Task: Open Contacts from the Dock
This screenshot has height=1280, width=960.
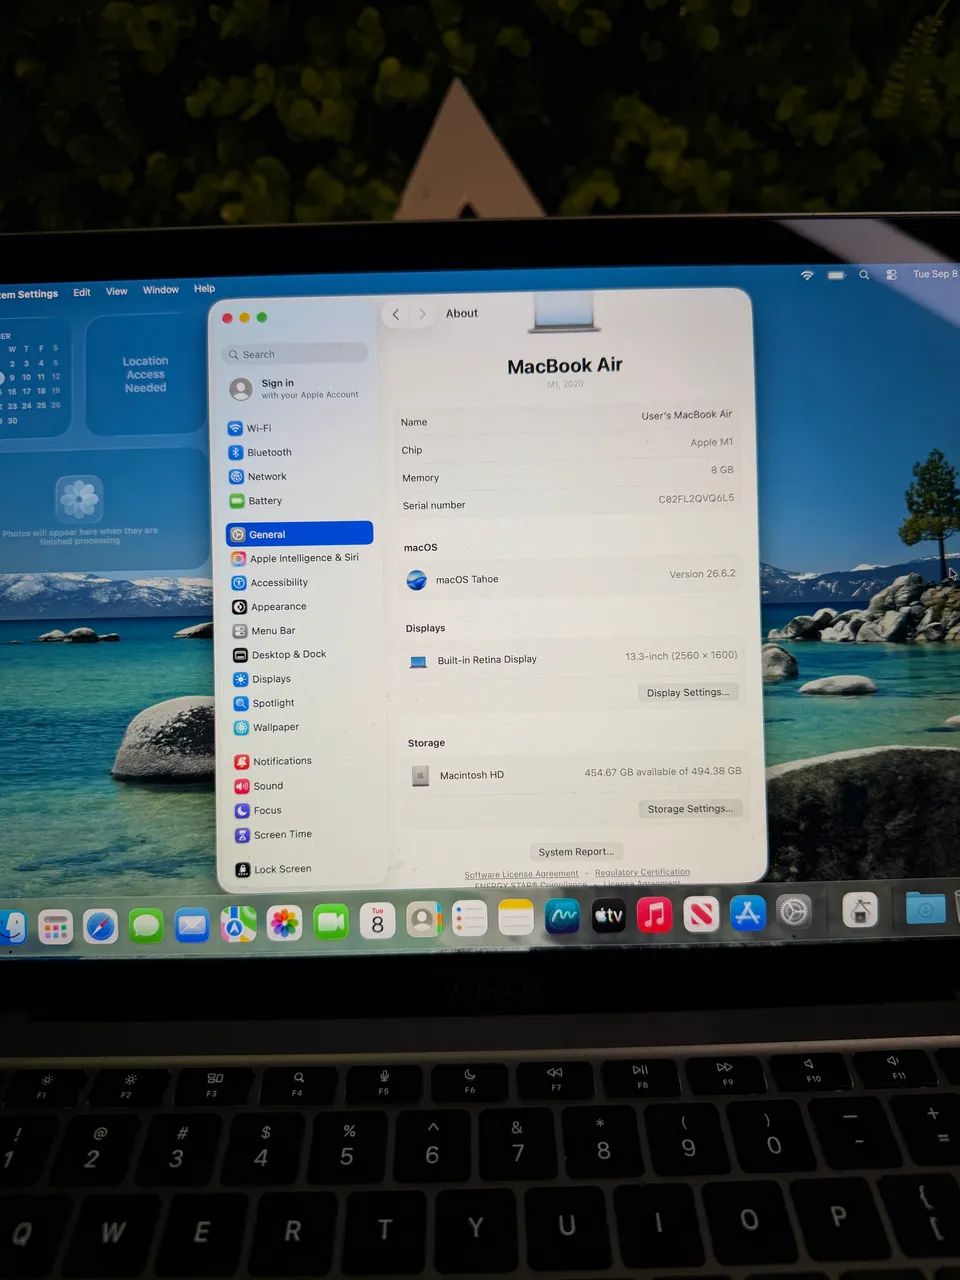Action: click(423, 920)
